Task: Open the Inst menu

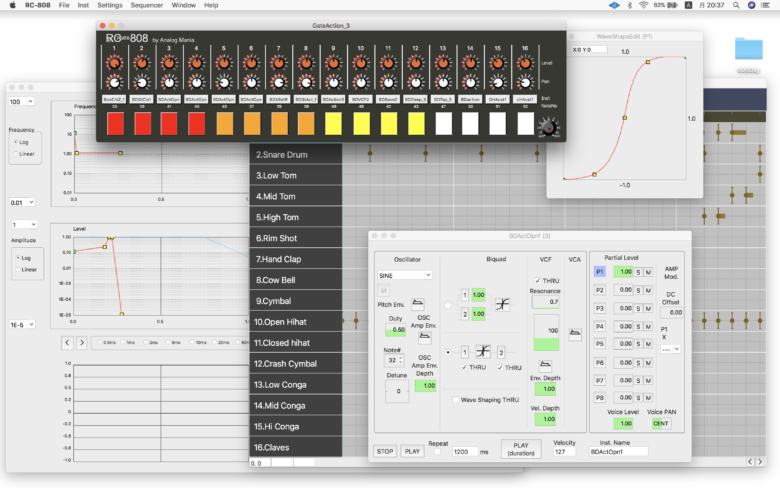Action: (x=83, y=5)
